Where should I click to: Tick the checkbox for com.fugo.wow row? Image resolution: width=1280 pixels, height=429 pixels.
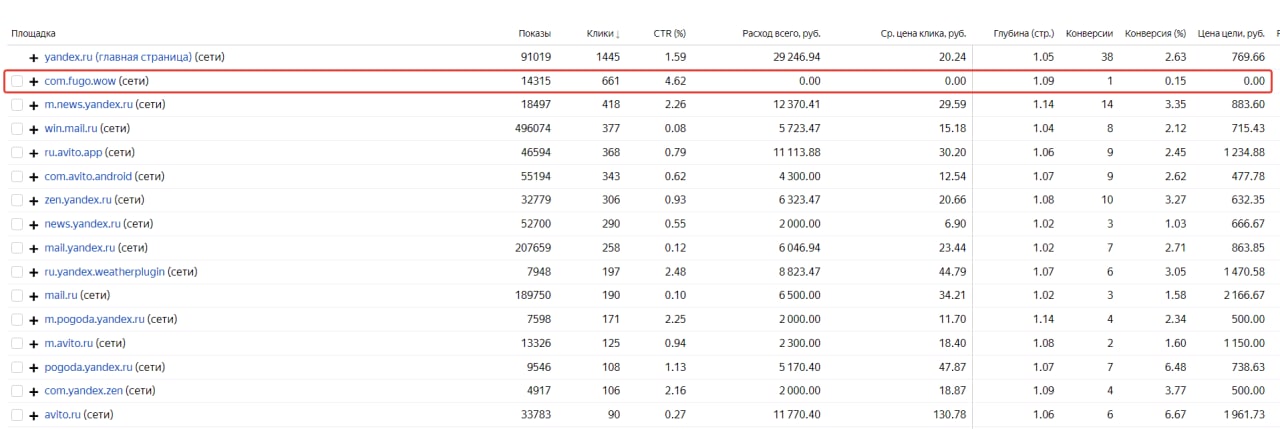pos(17,81)
